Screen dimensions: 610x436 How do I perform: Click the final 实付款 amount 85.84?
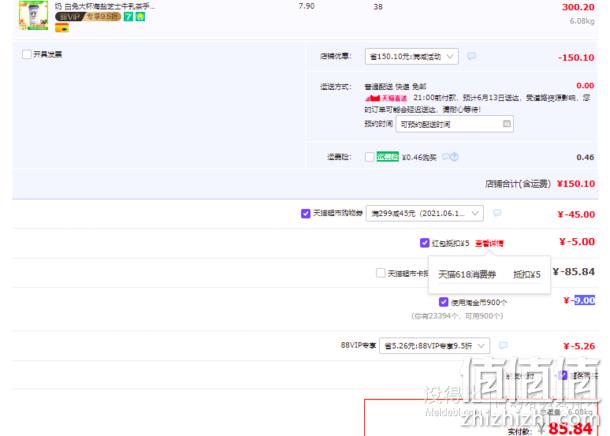[570, 429]
